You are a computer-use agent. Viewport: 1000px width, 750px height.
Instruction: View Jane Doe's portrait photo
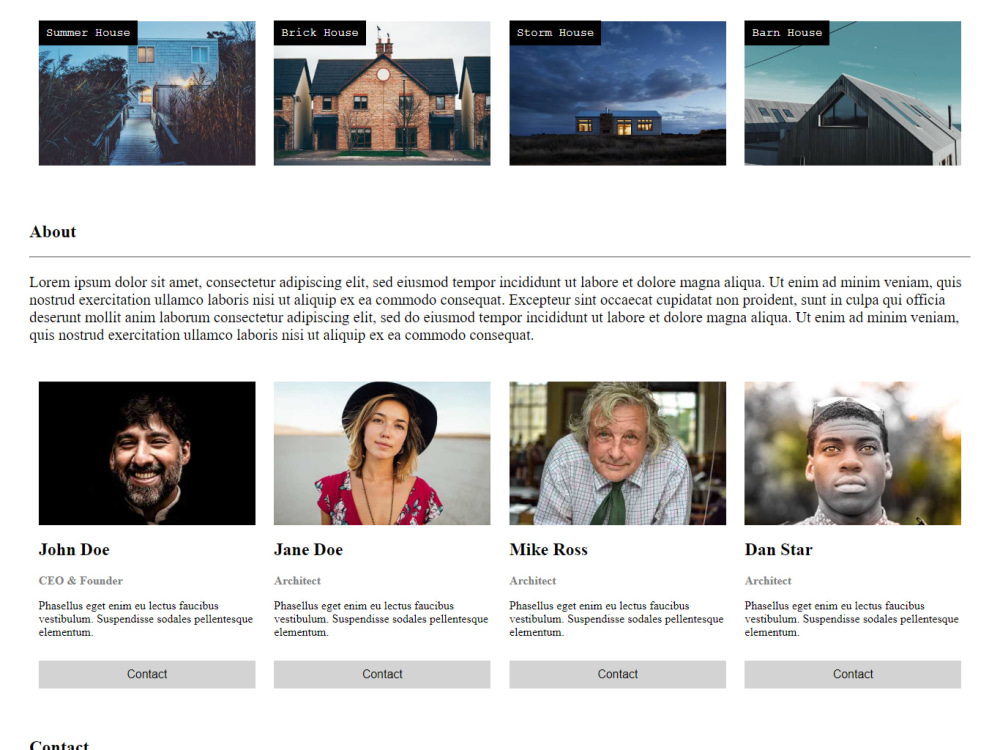[x=382, y=453]
